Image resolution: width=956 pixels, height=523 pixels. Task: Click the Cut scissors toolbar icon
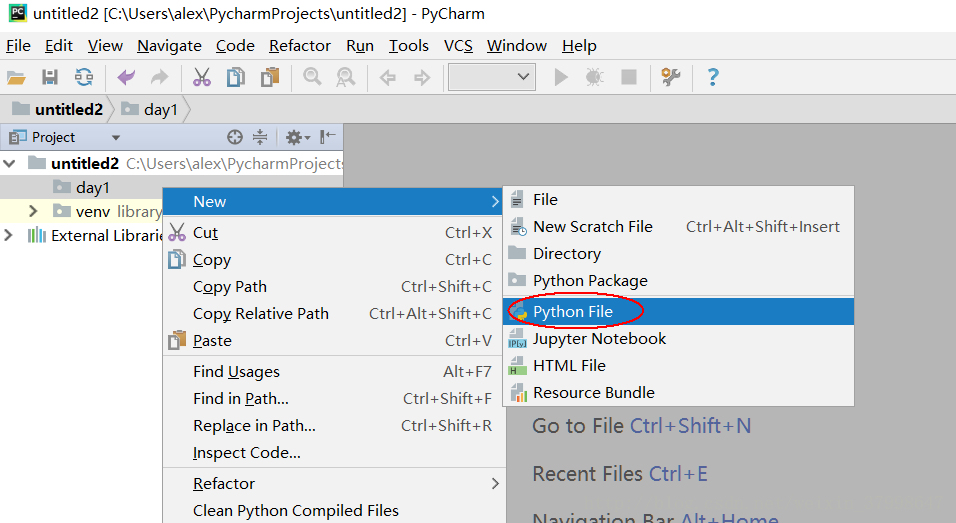coord(201,77)
